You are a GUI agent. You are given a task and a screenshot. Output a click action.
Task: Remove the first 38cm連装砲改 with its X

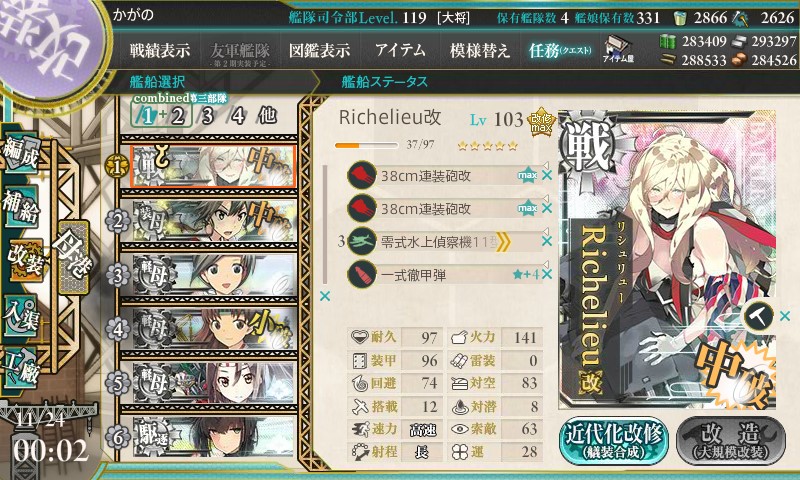click(x=547, y=175)
